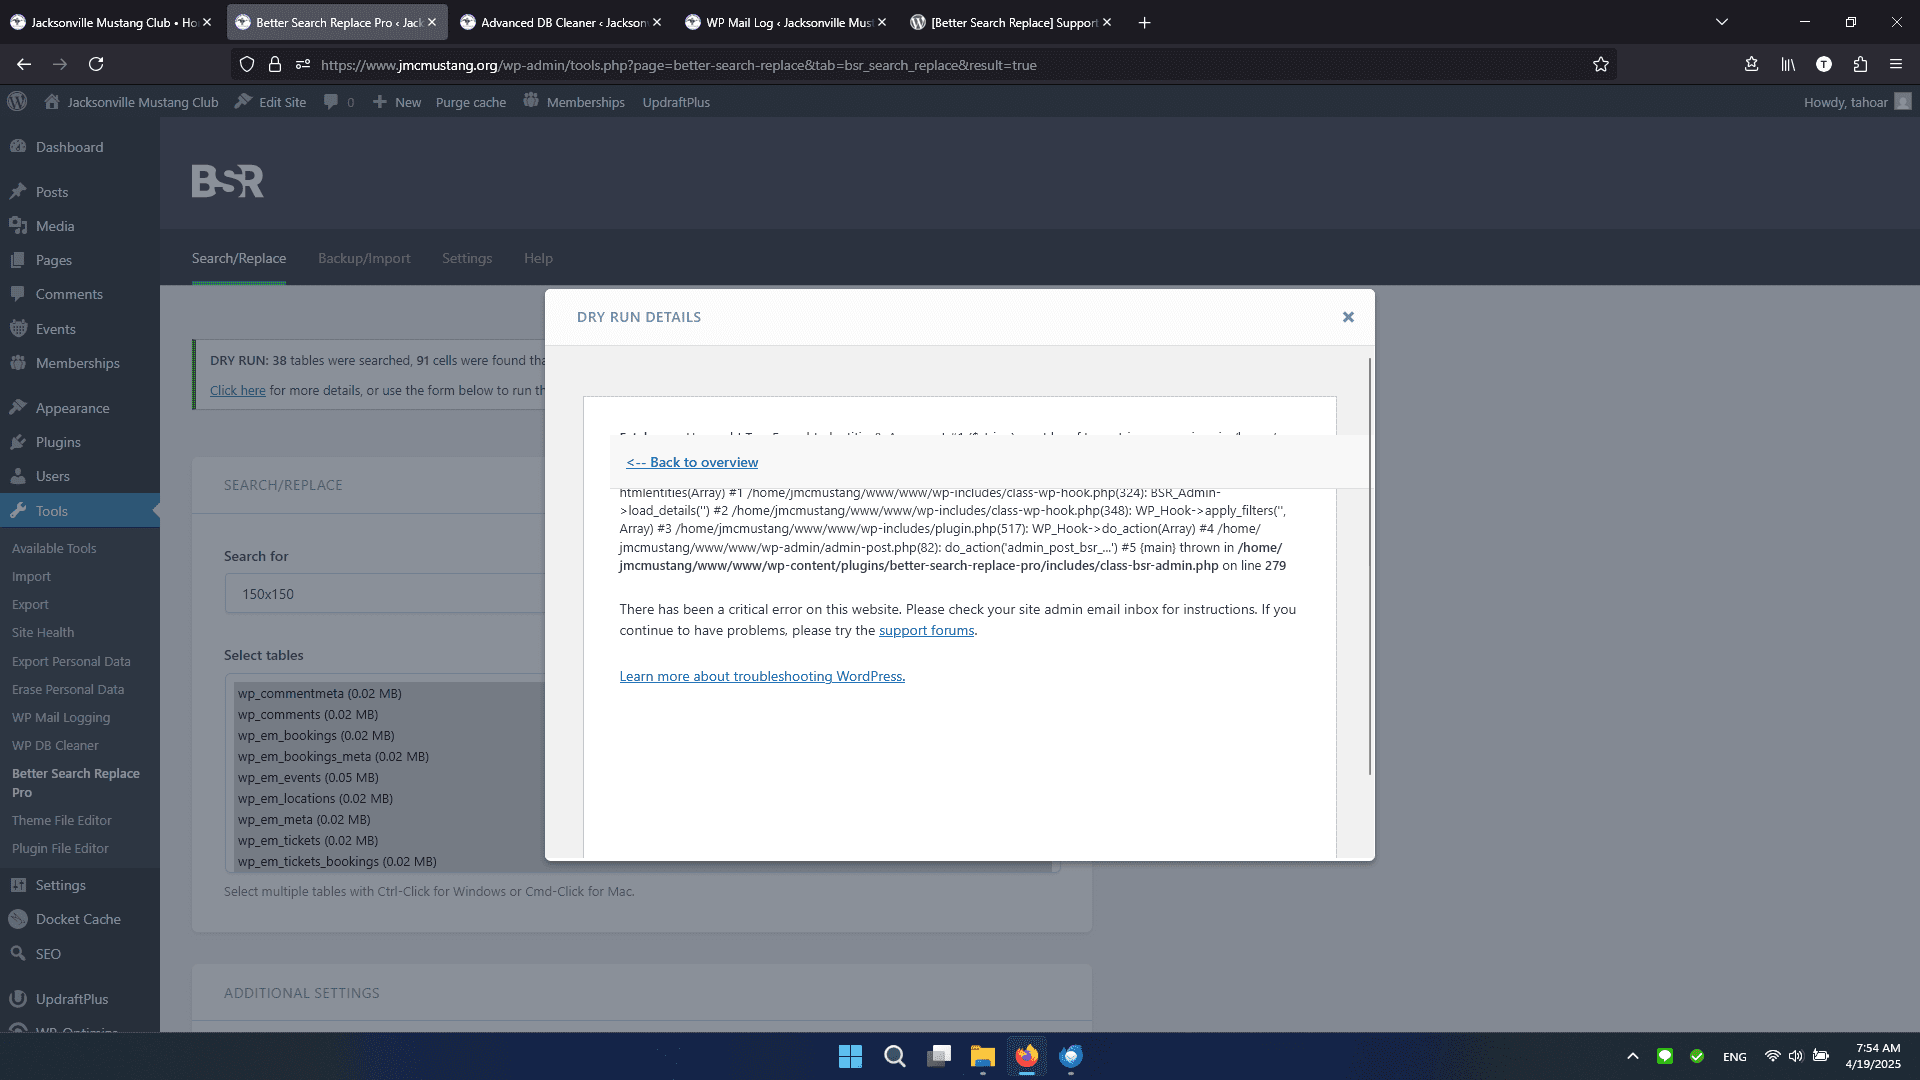The width and height of the screenshot is (1920, 1080).
Task: Expand the list all tabs chevron
Action: pyautogui.click(x=1722, y=22)
